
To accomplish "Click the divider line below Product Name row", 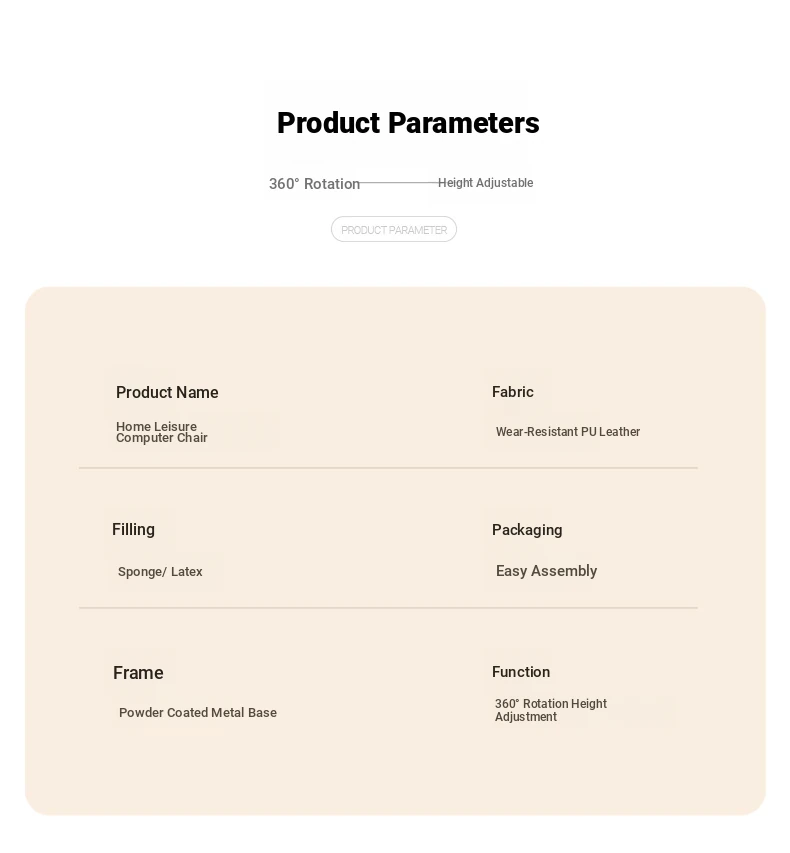I will point(388,467).
